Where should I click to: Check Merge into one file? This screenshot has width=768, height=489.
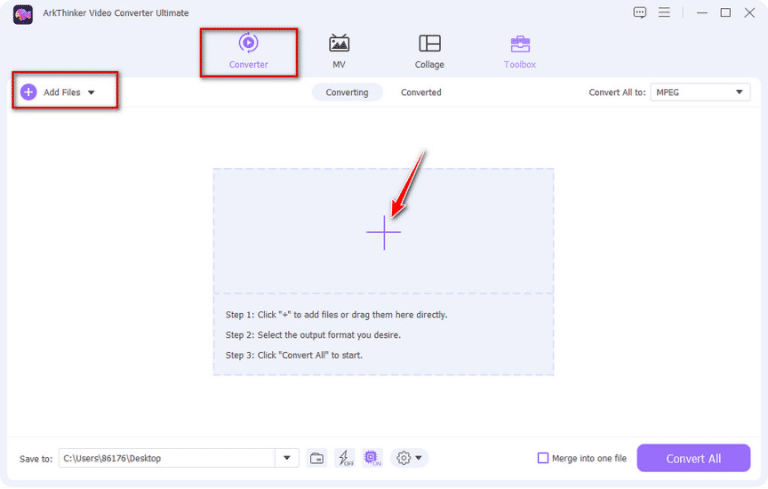[x=543, y=458]
